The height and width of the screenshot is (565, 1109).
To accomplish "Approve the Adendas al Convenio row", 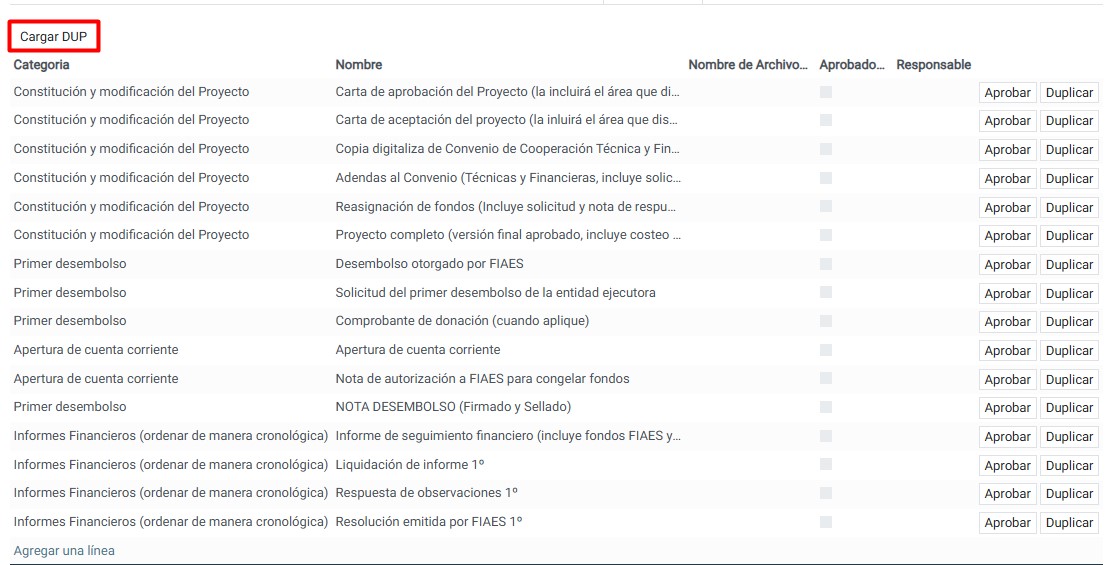I will (x=1007, y=179).
